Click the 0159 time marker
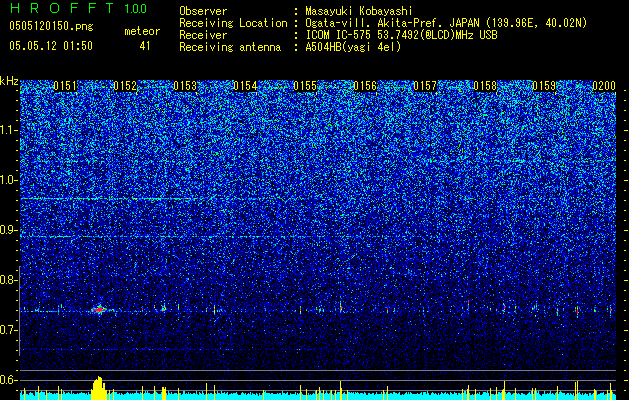 point(545,86)
